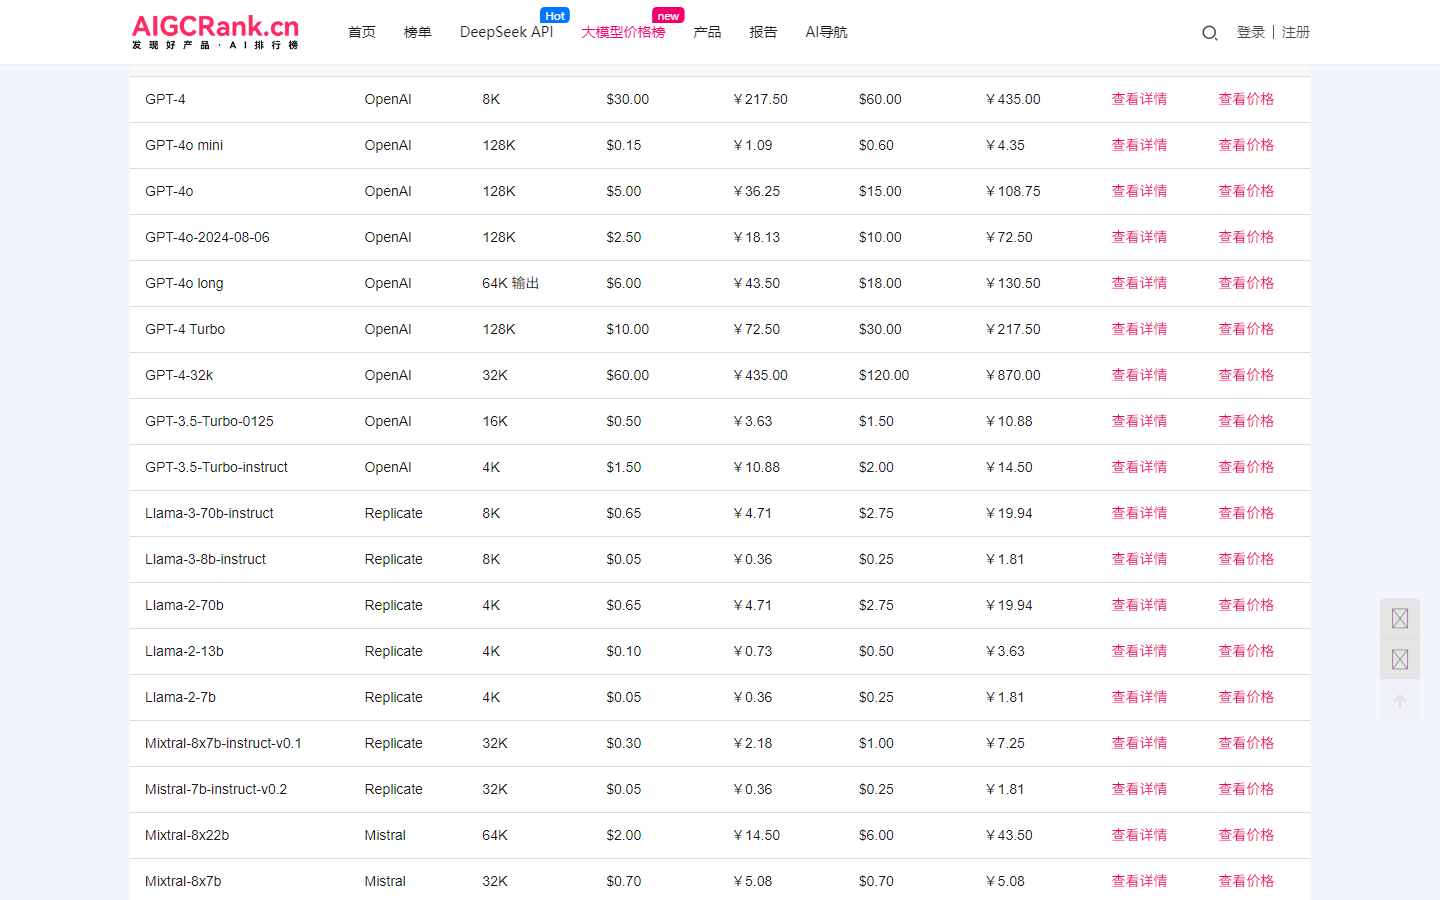Click the lower floating sidebar image icon
Screen dimensions: 1440x900
coord(1400,660)
